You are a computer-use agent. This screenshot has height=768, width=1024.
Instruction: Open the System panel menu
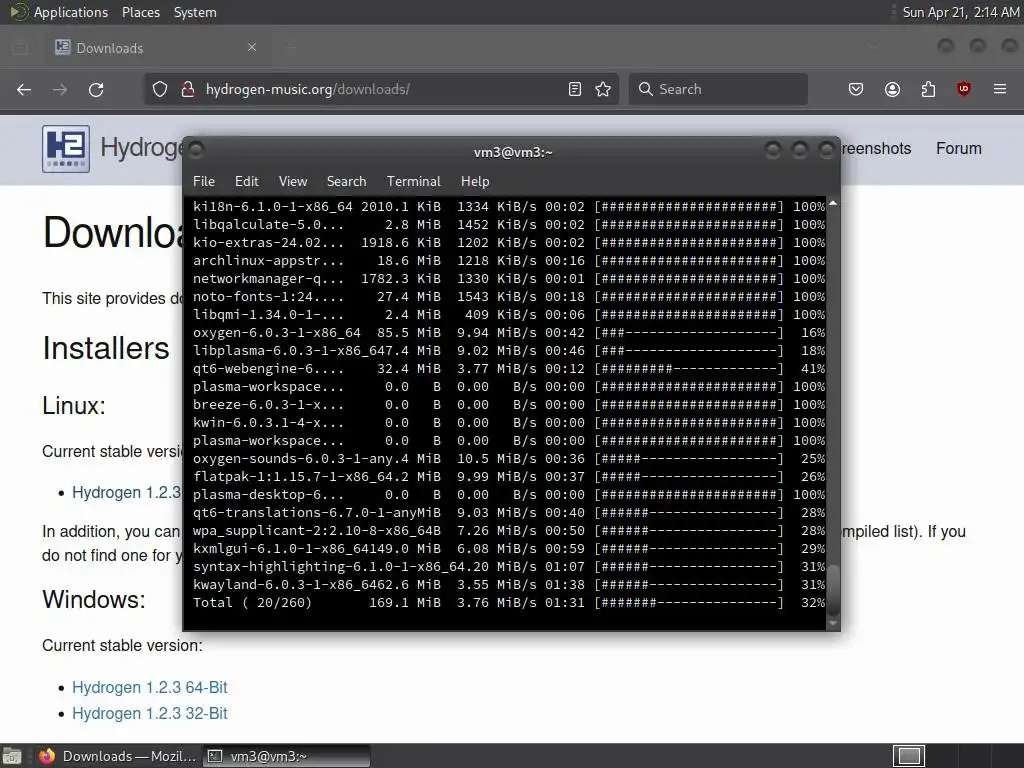(195, 12)
